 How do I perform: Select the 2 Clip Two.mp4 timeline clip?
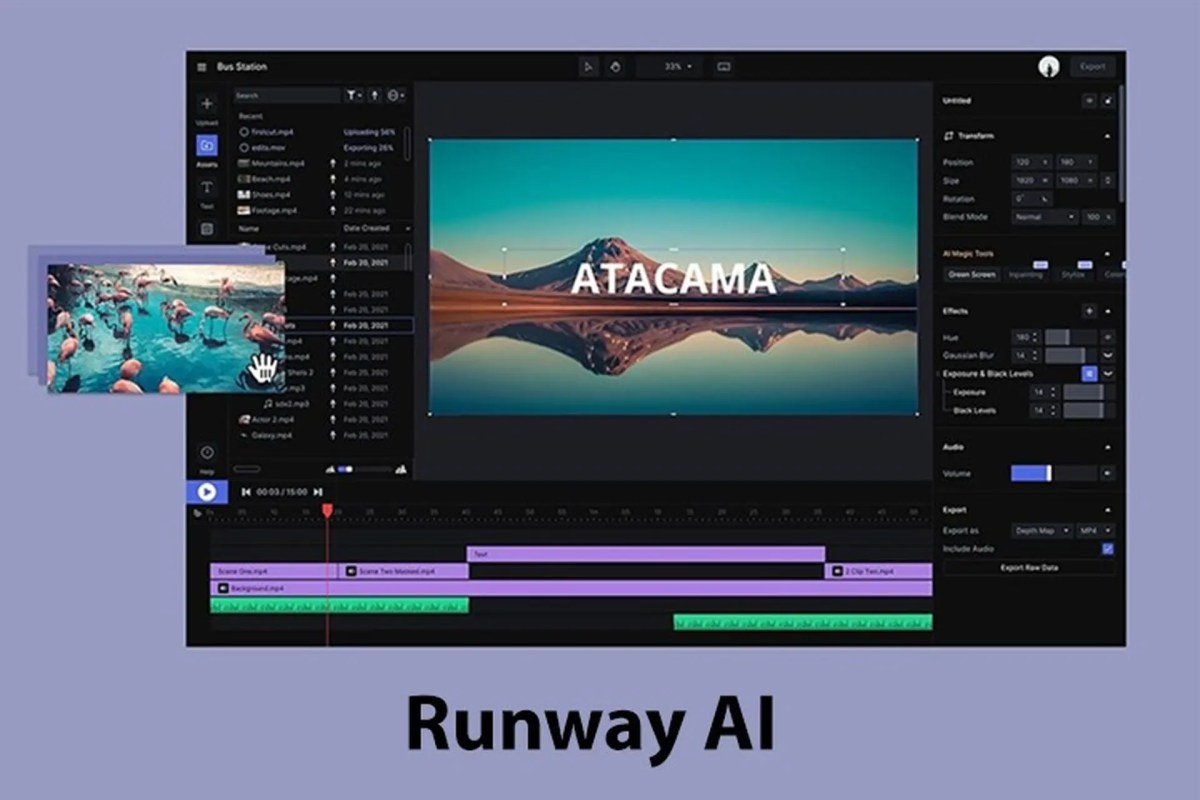tap(879, 572)
